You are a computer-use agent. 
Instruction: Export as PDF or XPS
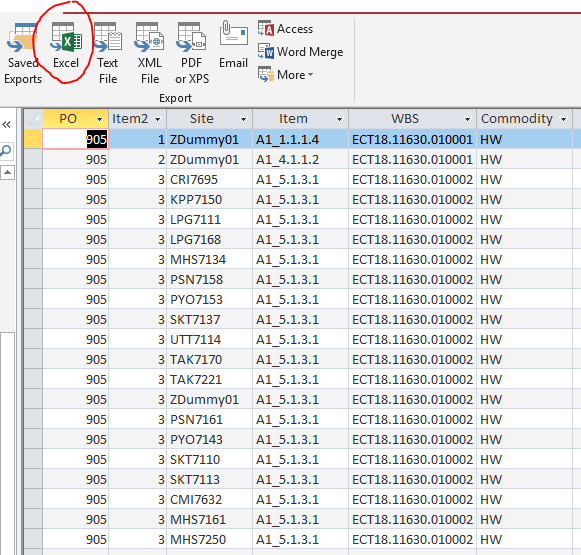[192, 53]
